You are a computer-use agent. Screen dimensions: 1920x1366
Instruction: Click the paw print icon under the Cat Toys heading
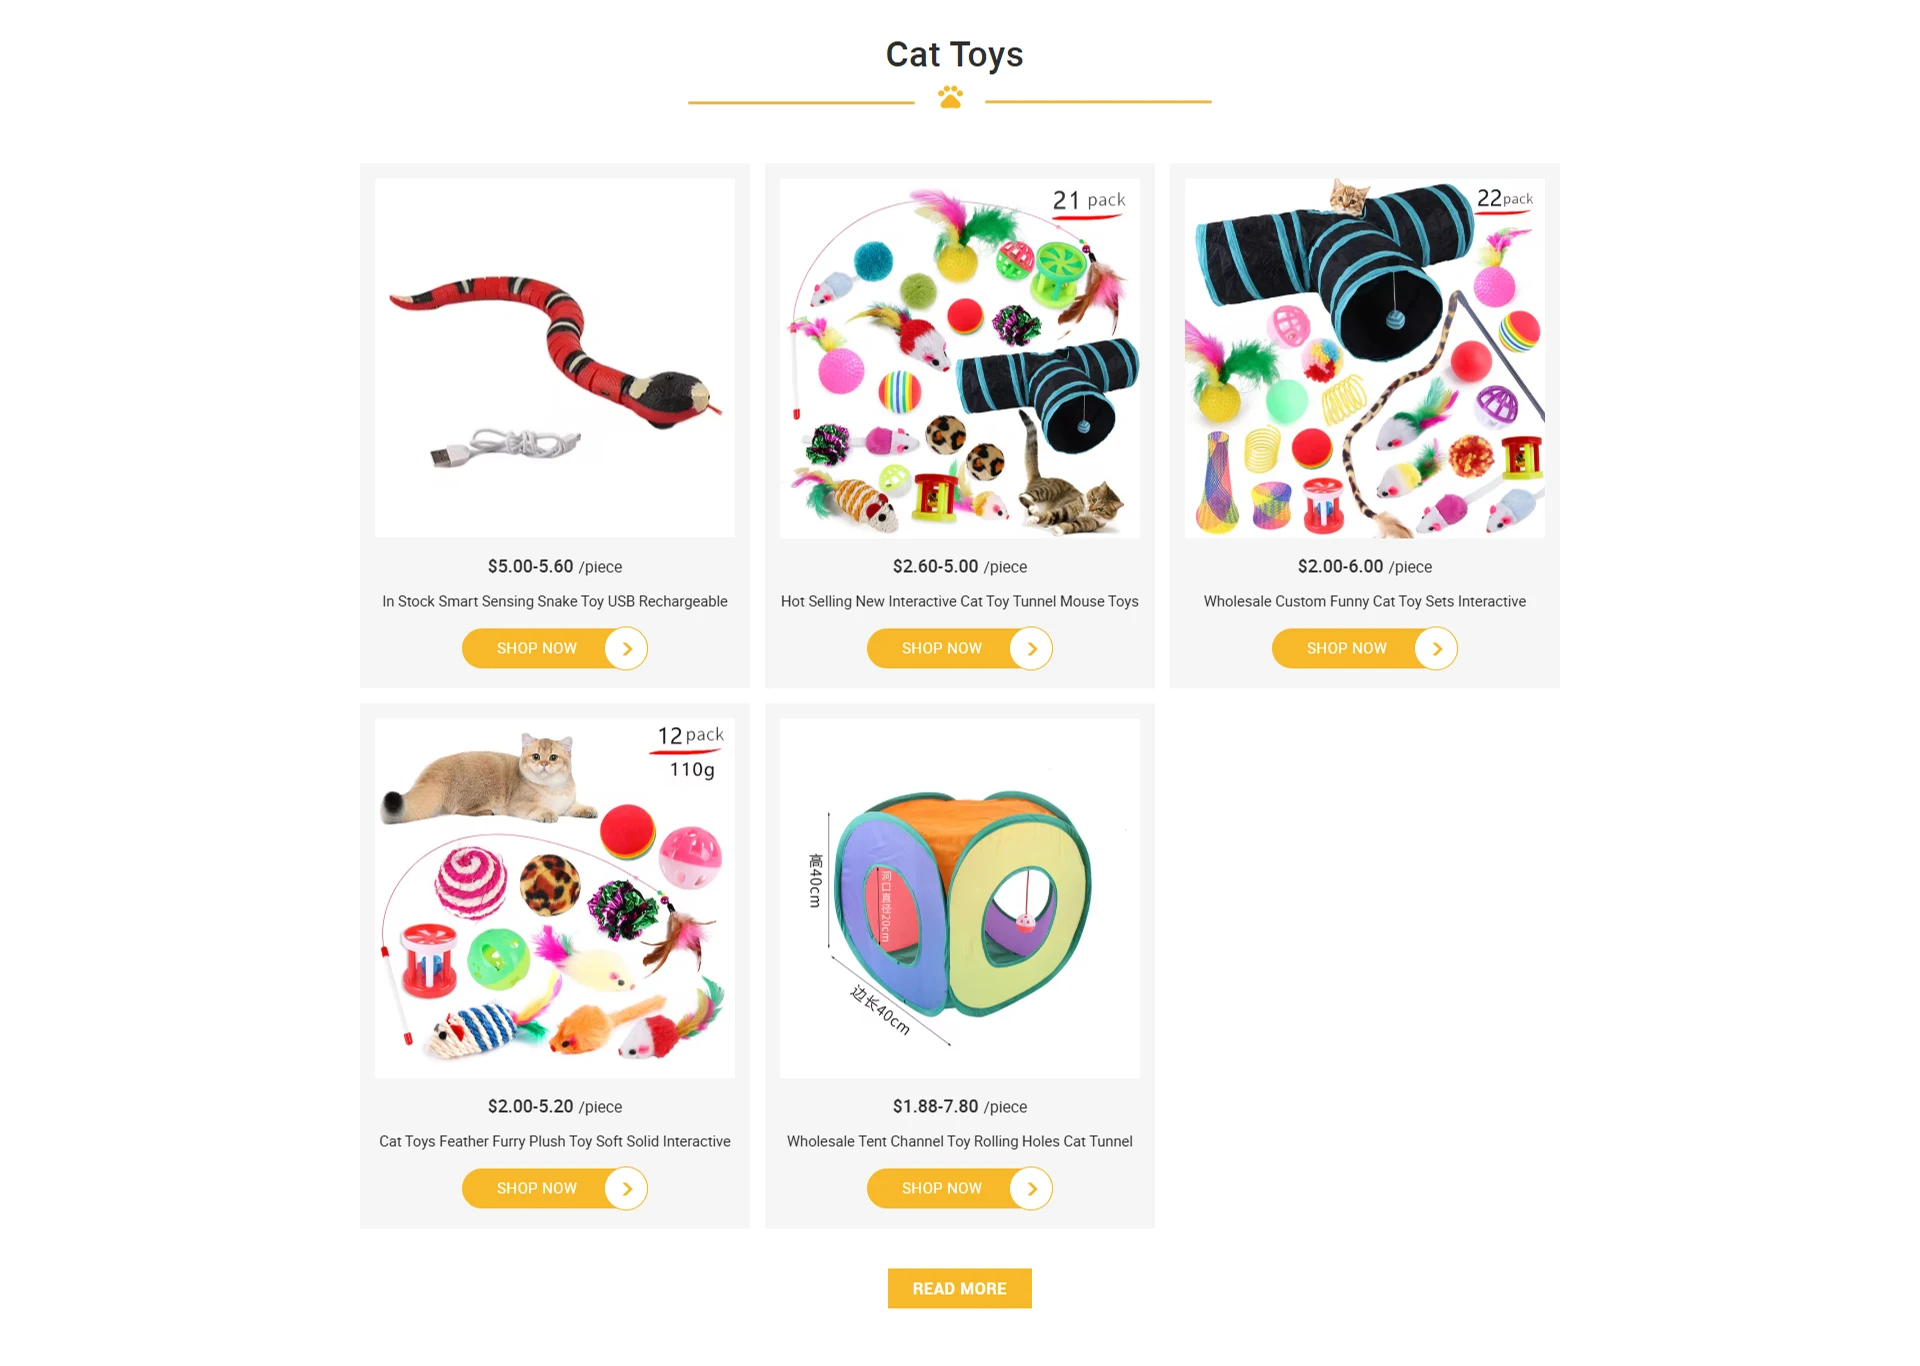tap(950, 97)
